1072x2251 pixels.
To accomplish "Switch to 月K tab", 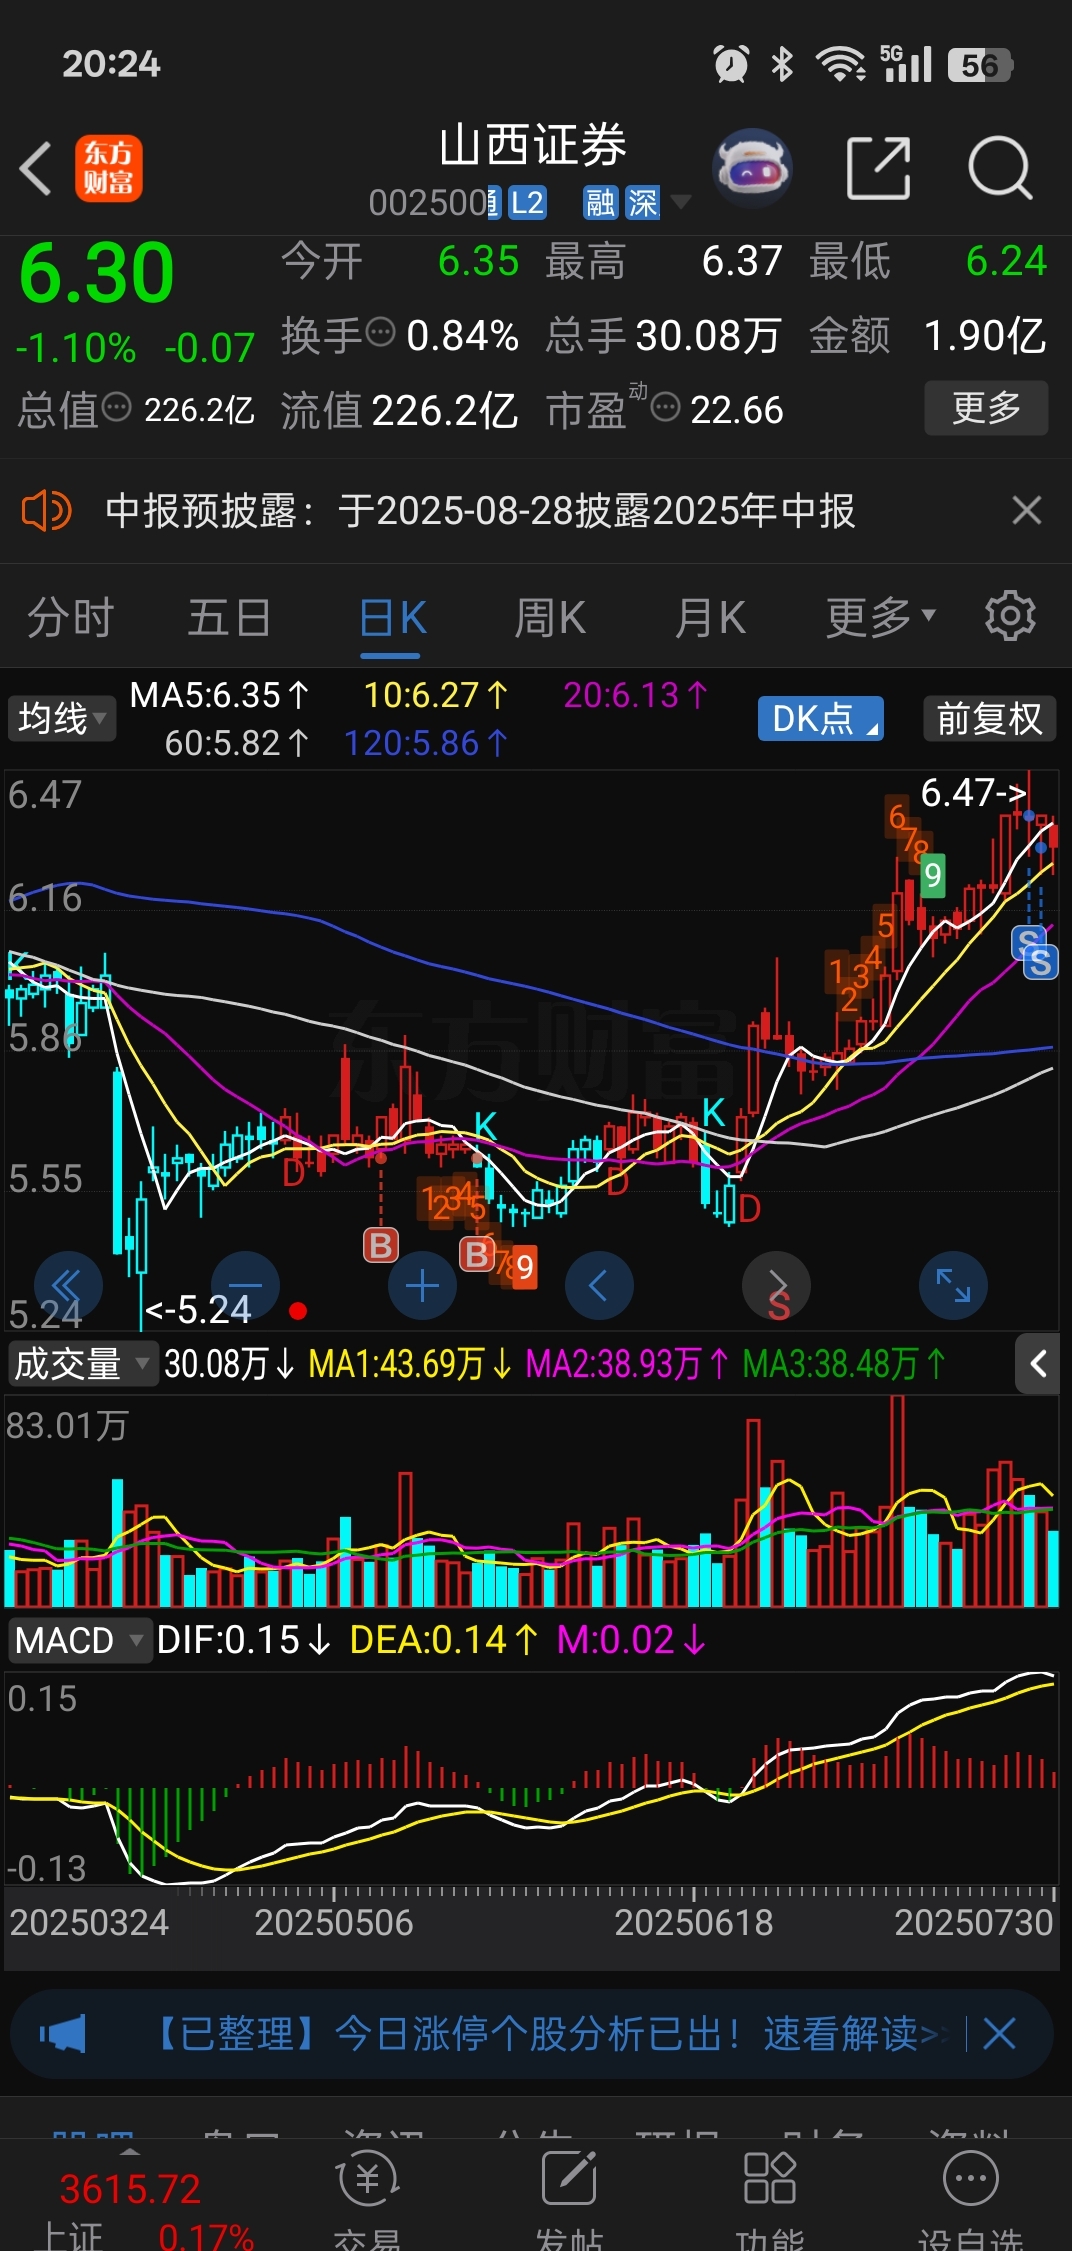I will pos(710,617).
